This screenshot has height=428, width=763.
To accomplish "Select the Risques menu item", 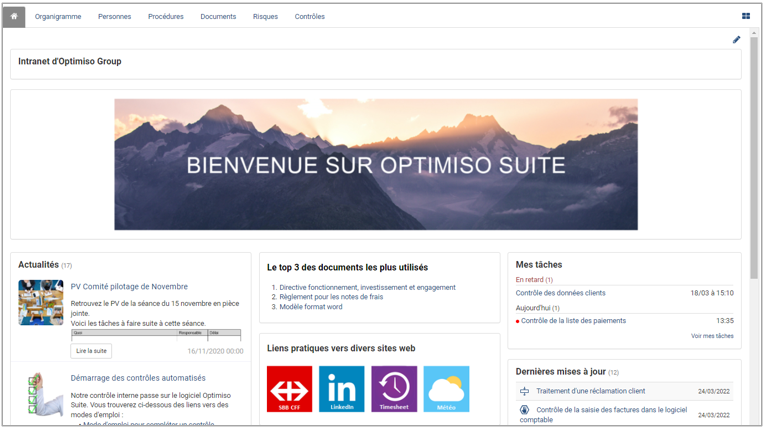I will tap(265, 16).
